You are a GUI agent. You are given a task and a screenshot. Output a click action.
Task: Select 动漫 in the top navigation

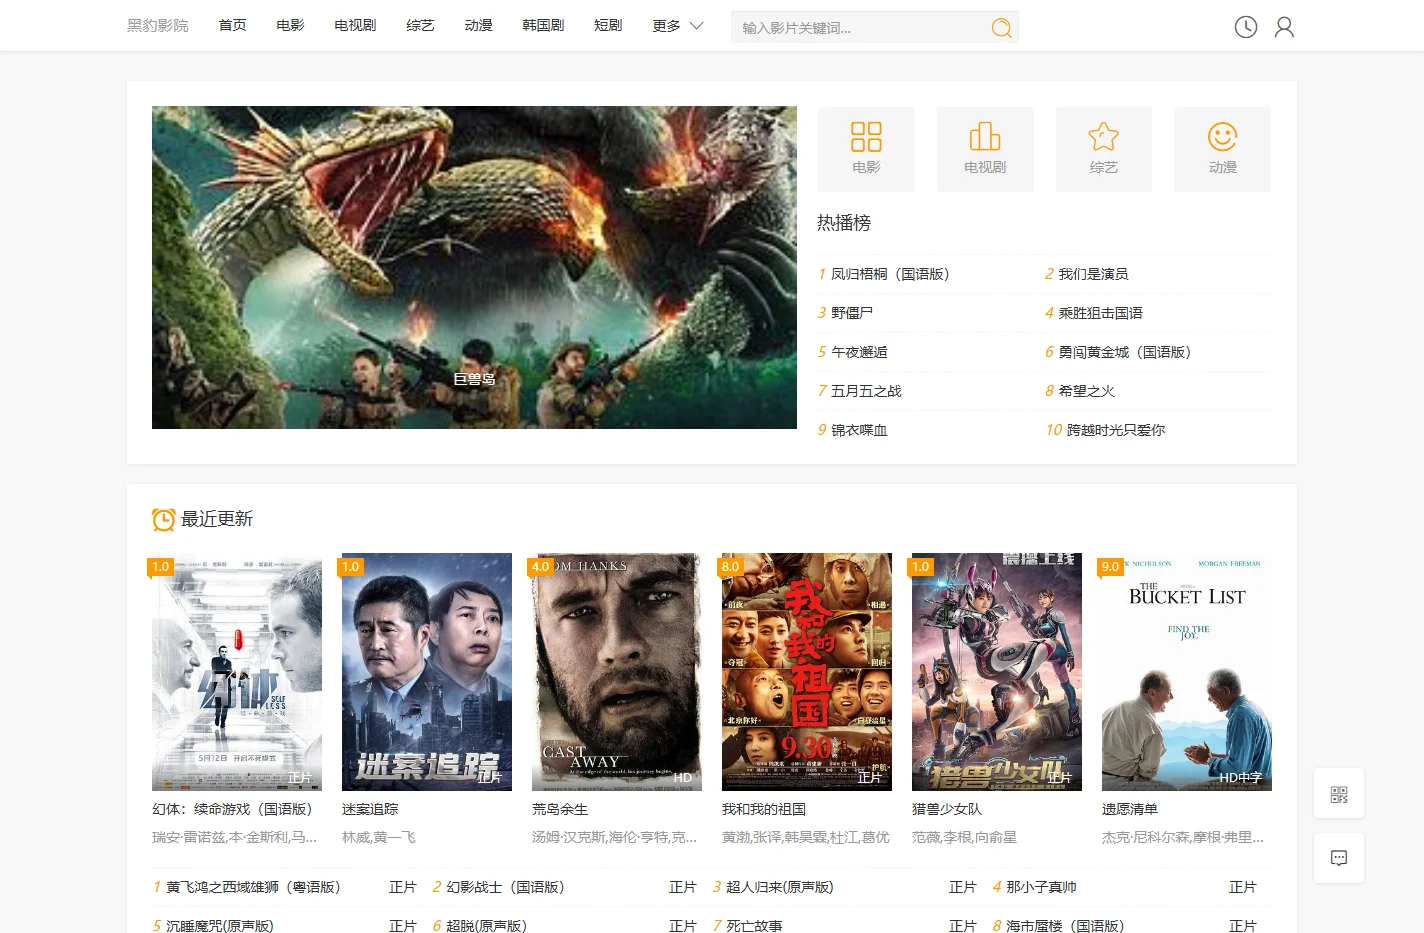[478, 26]
